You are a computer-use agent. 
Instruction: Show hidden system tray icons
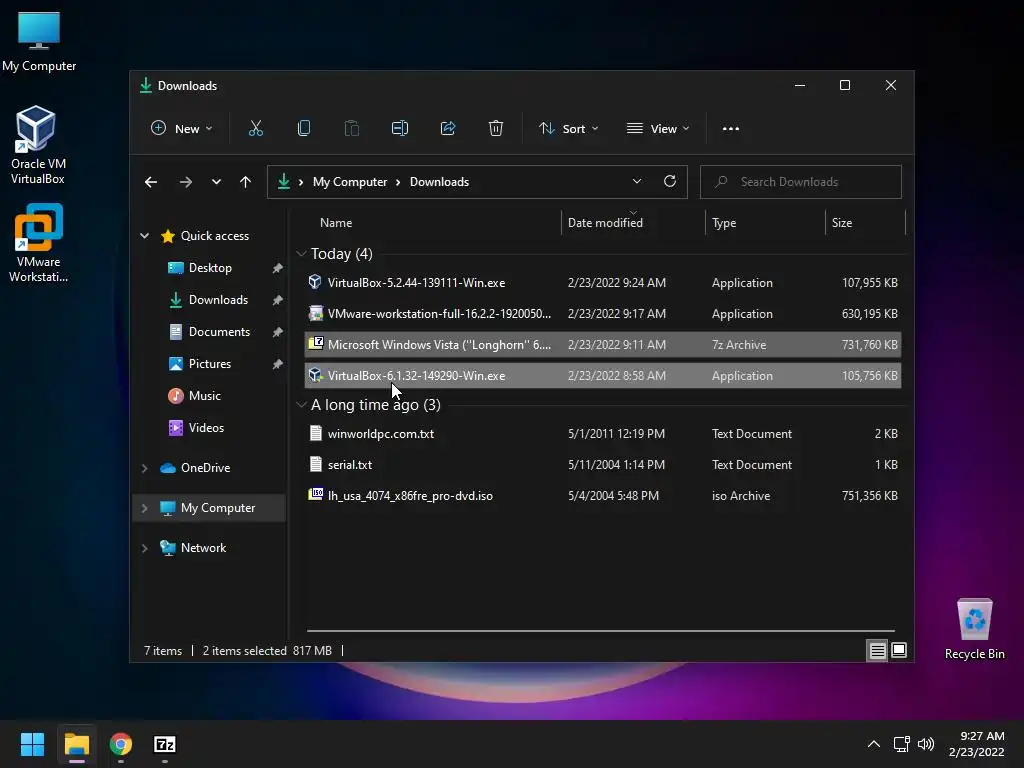click(x=874, y=744)
